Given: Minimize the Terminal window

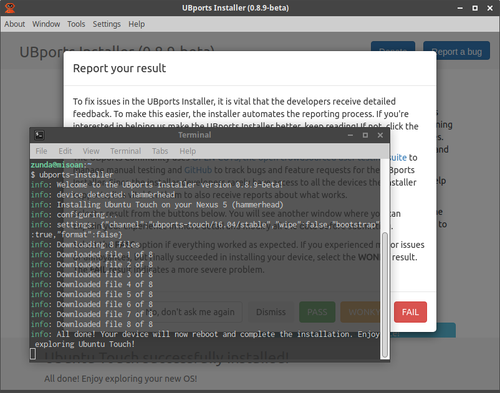Looking at the screenshot, I should [350, 135].
